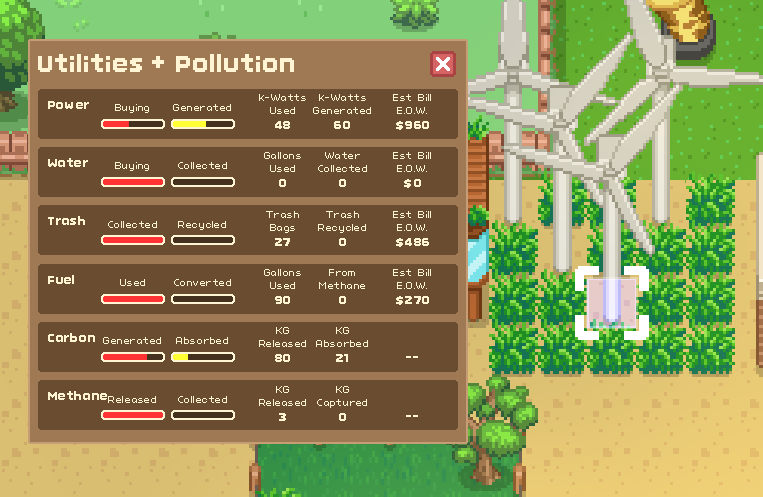Image resolution: width=763 pixels, height=497 pixels.
Task: Click the KG Absorbed value 21
Action: coord(342,358)
